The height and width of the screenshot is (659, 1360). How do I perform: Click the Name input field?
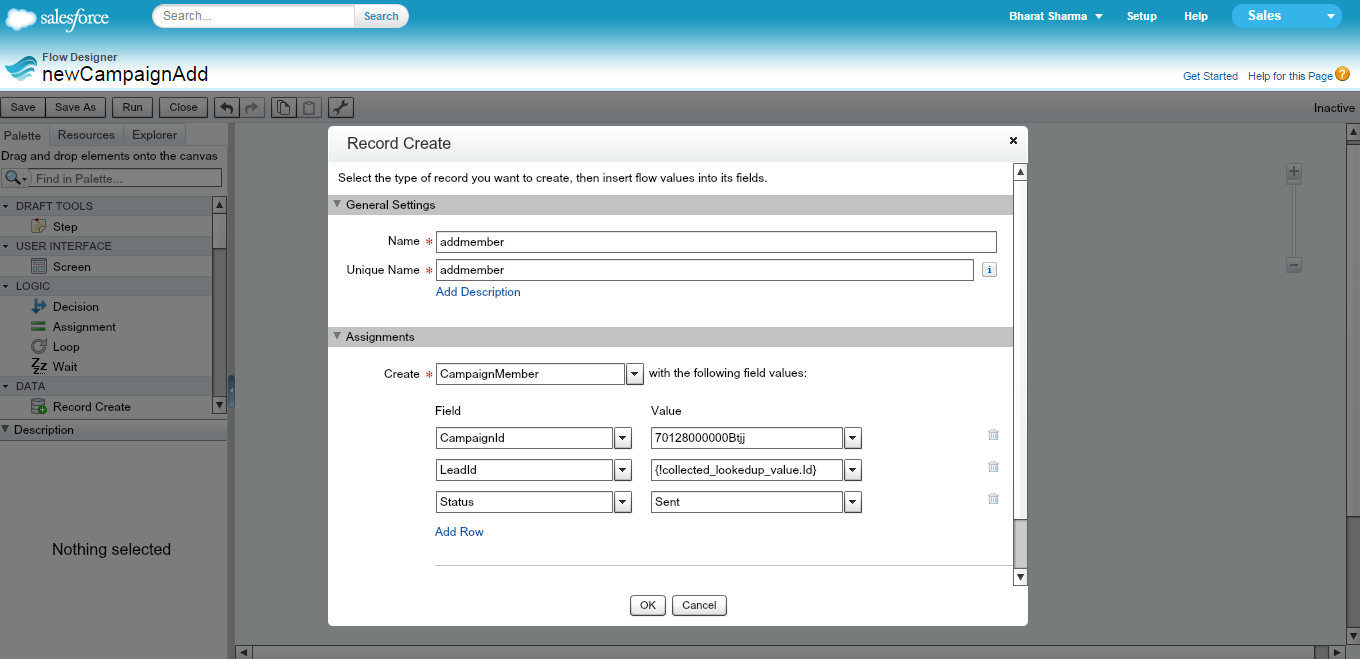[x=716, y=242]
